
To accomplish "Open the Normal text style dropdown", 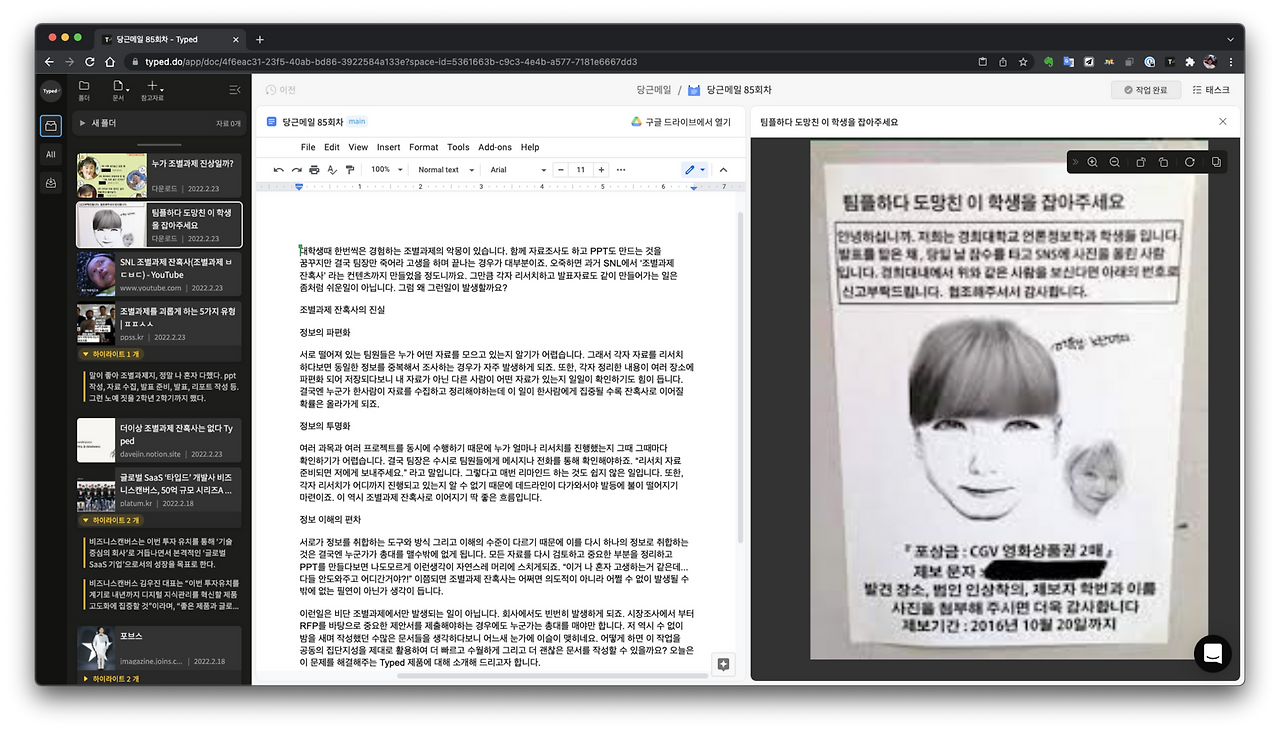I will pos(445,170).
